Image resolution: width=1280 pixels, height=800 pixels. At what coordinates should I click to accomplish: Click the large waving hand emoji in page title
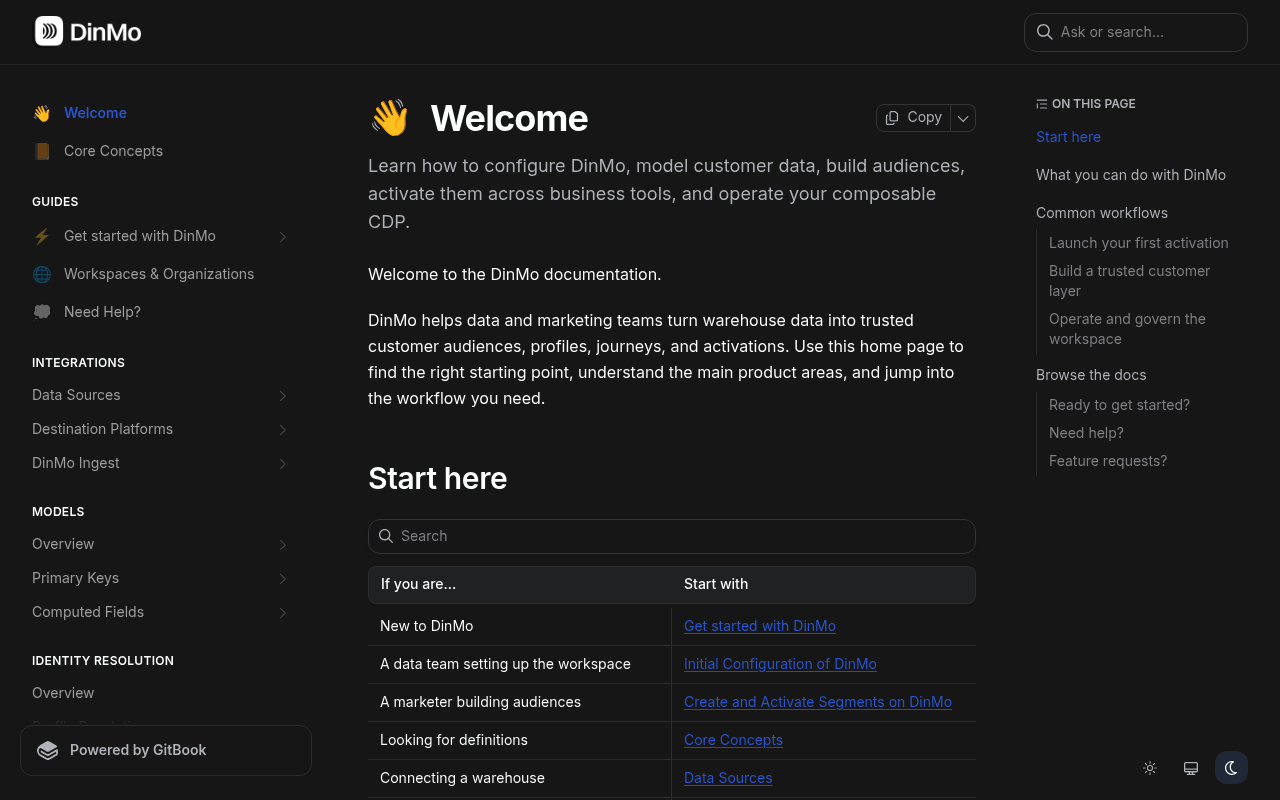tap(390, 118)
